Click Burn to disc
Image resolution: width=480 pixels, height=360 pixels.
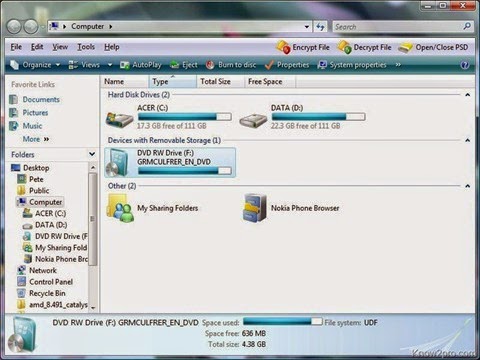pos(231,65)
